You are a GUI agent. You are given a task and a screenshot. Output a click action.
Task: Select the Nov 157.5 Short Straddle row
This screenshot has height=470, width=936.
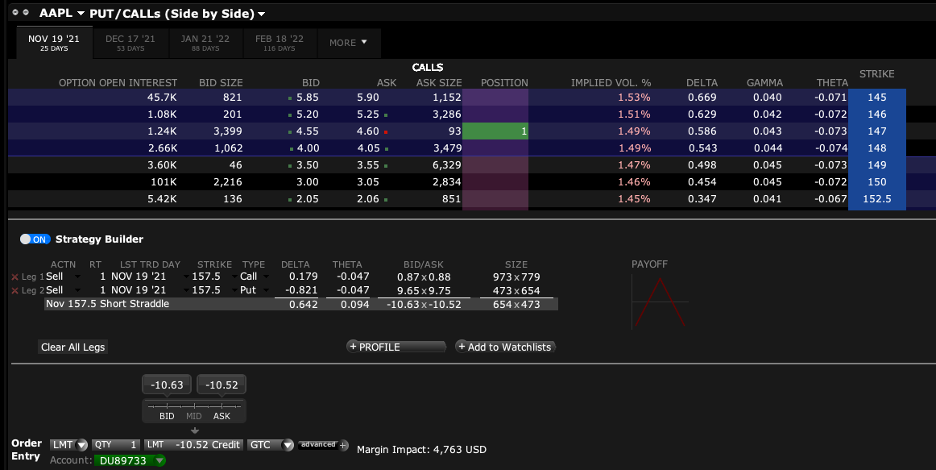[x=301, y=304]
